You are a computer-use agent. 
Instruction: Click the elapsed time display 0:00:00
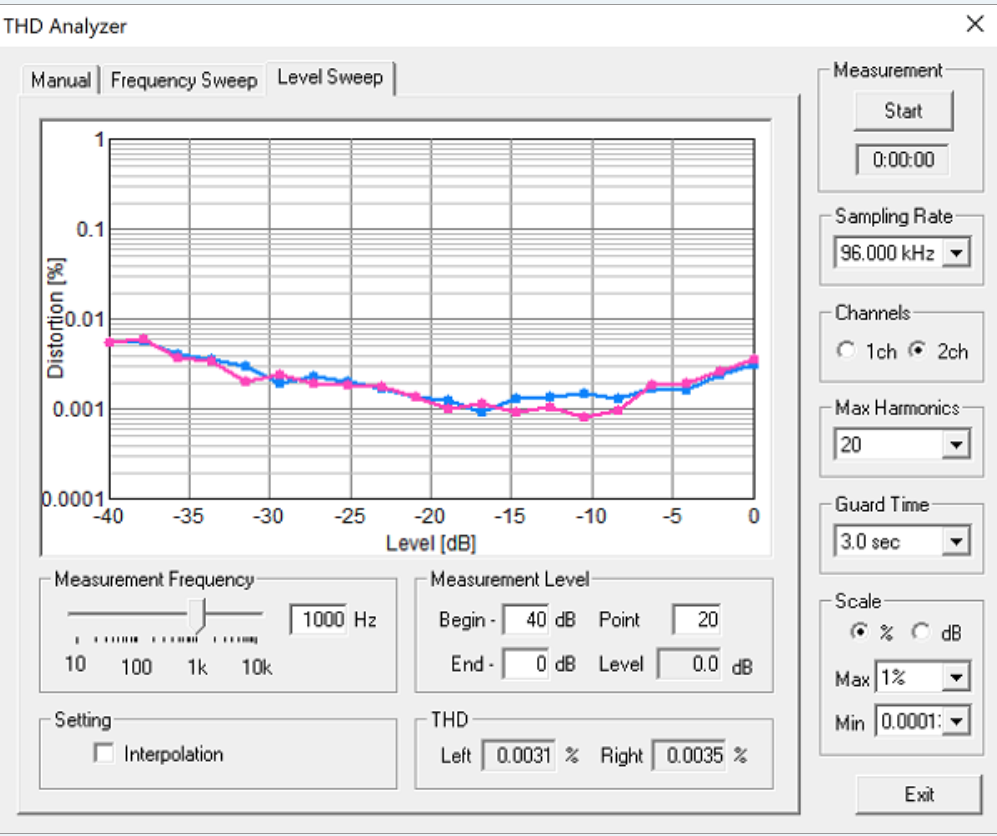pos(903,159)
